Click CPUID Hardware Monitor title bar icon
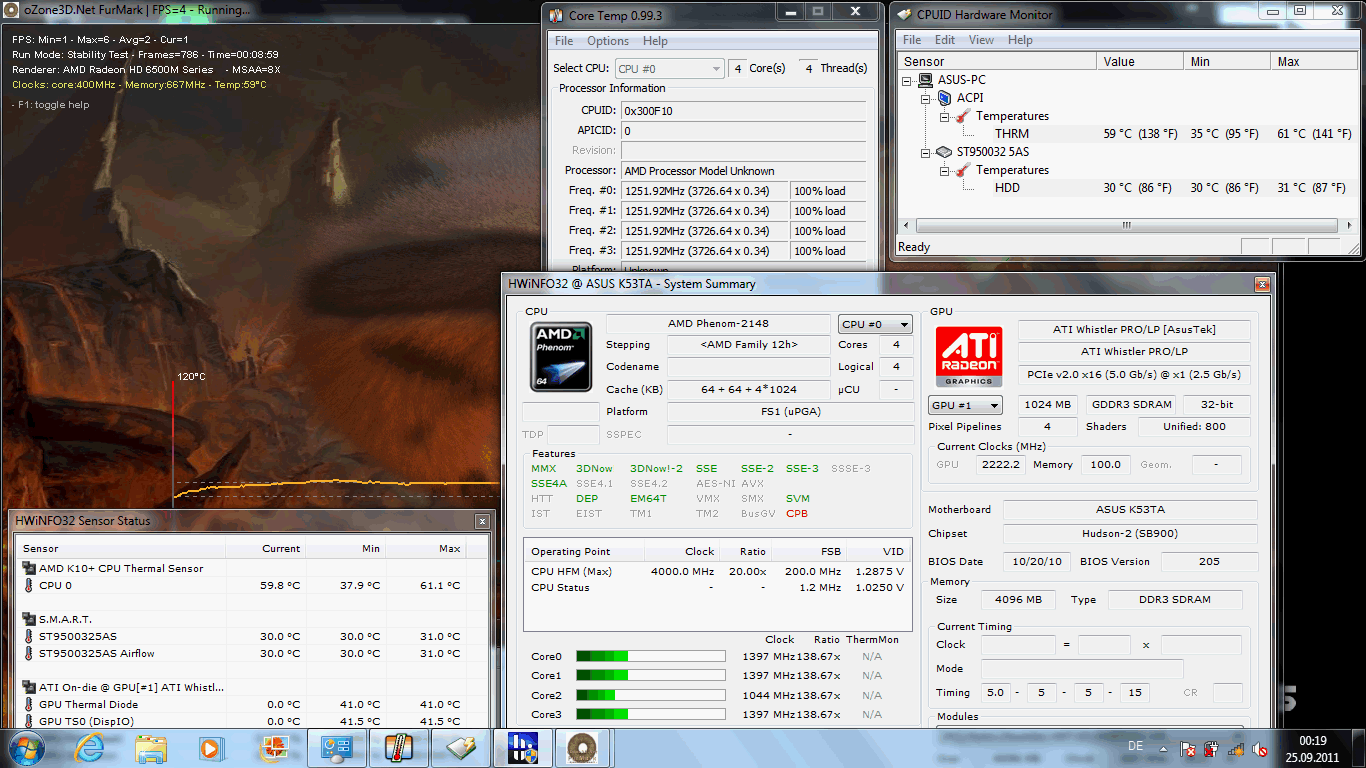 pos(904,14)
